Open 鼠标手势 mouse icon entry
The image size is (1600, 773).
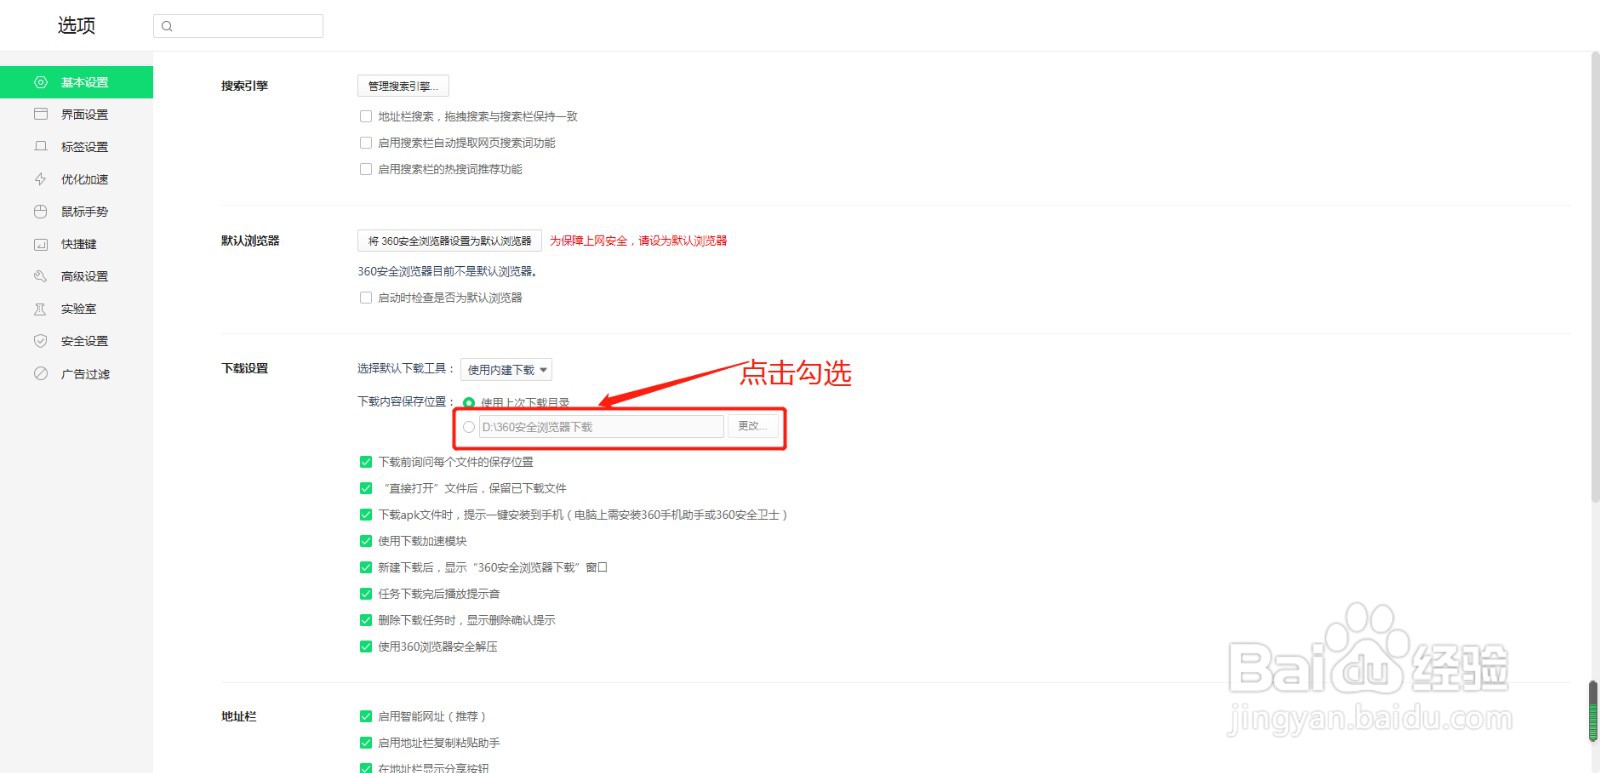(x=76, y=211)
